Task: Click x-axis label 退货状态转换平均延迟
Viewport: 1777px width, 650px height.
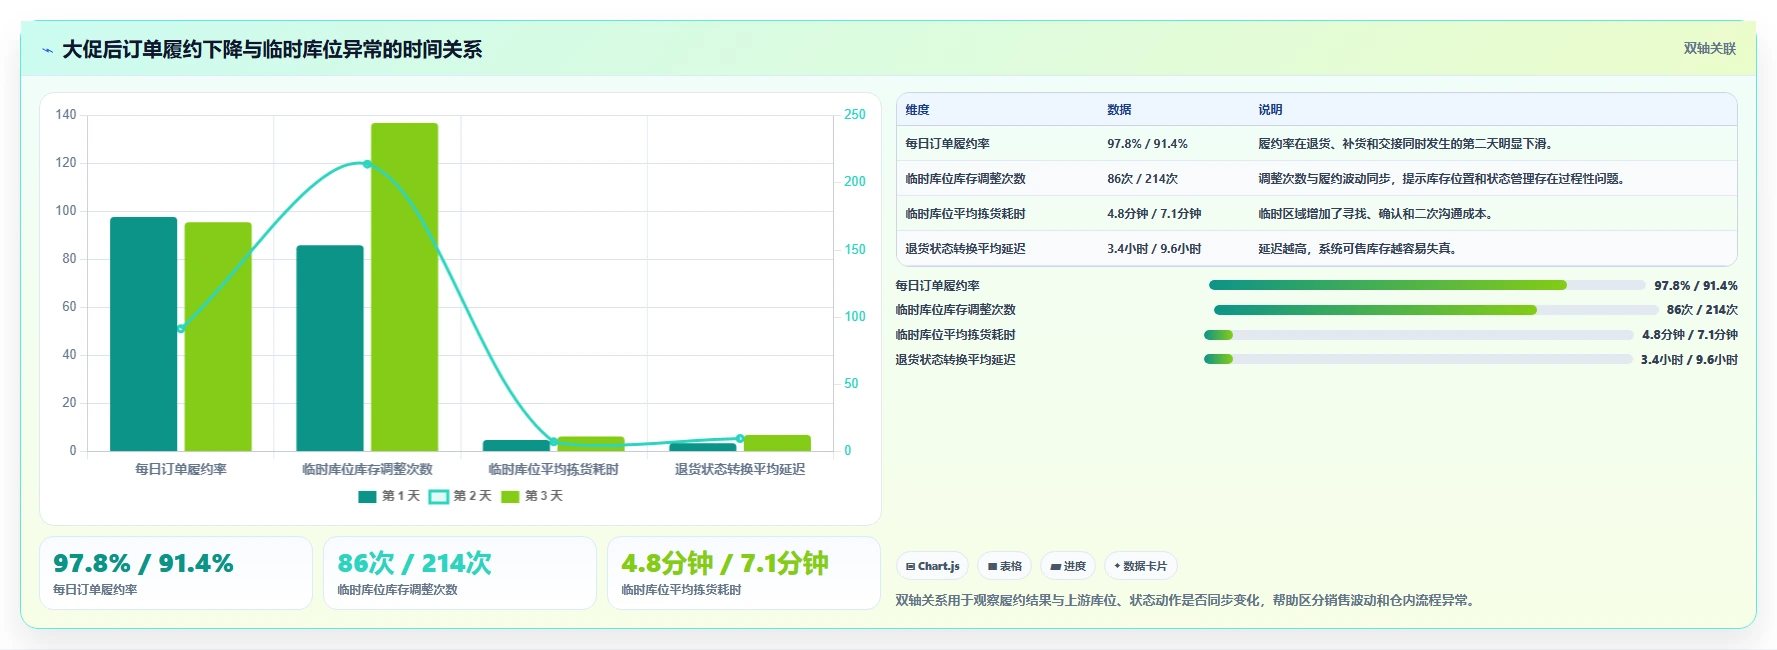Action: click(740, 469)
